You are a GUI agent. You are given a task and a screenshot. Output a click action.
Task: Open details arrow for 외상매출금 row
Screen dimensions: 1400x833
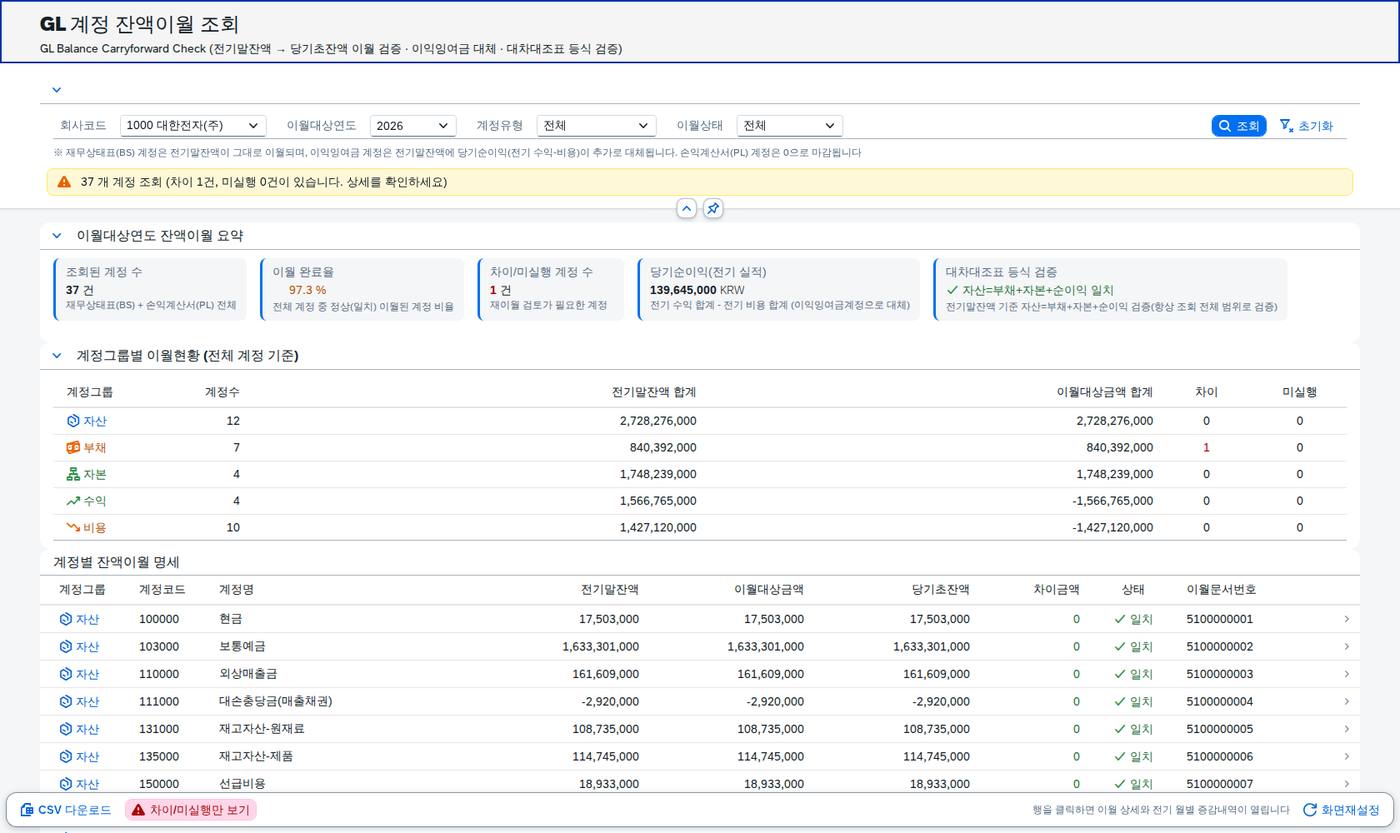1346,674
